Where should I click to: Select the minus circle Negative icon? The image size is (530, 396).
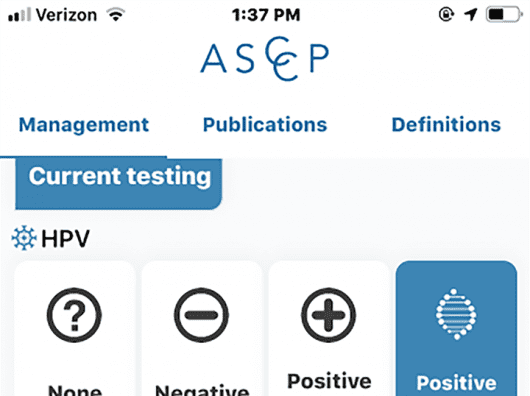(201, 315)
